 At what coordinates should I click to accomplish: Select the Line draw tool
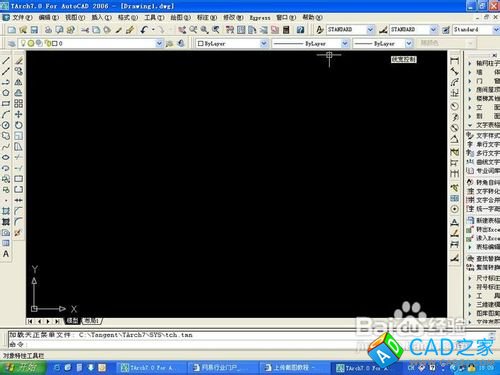coord(6,61)
